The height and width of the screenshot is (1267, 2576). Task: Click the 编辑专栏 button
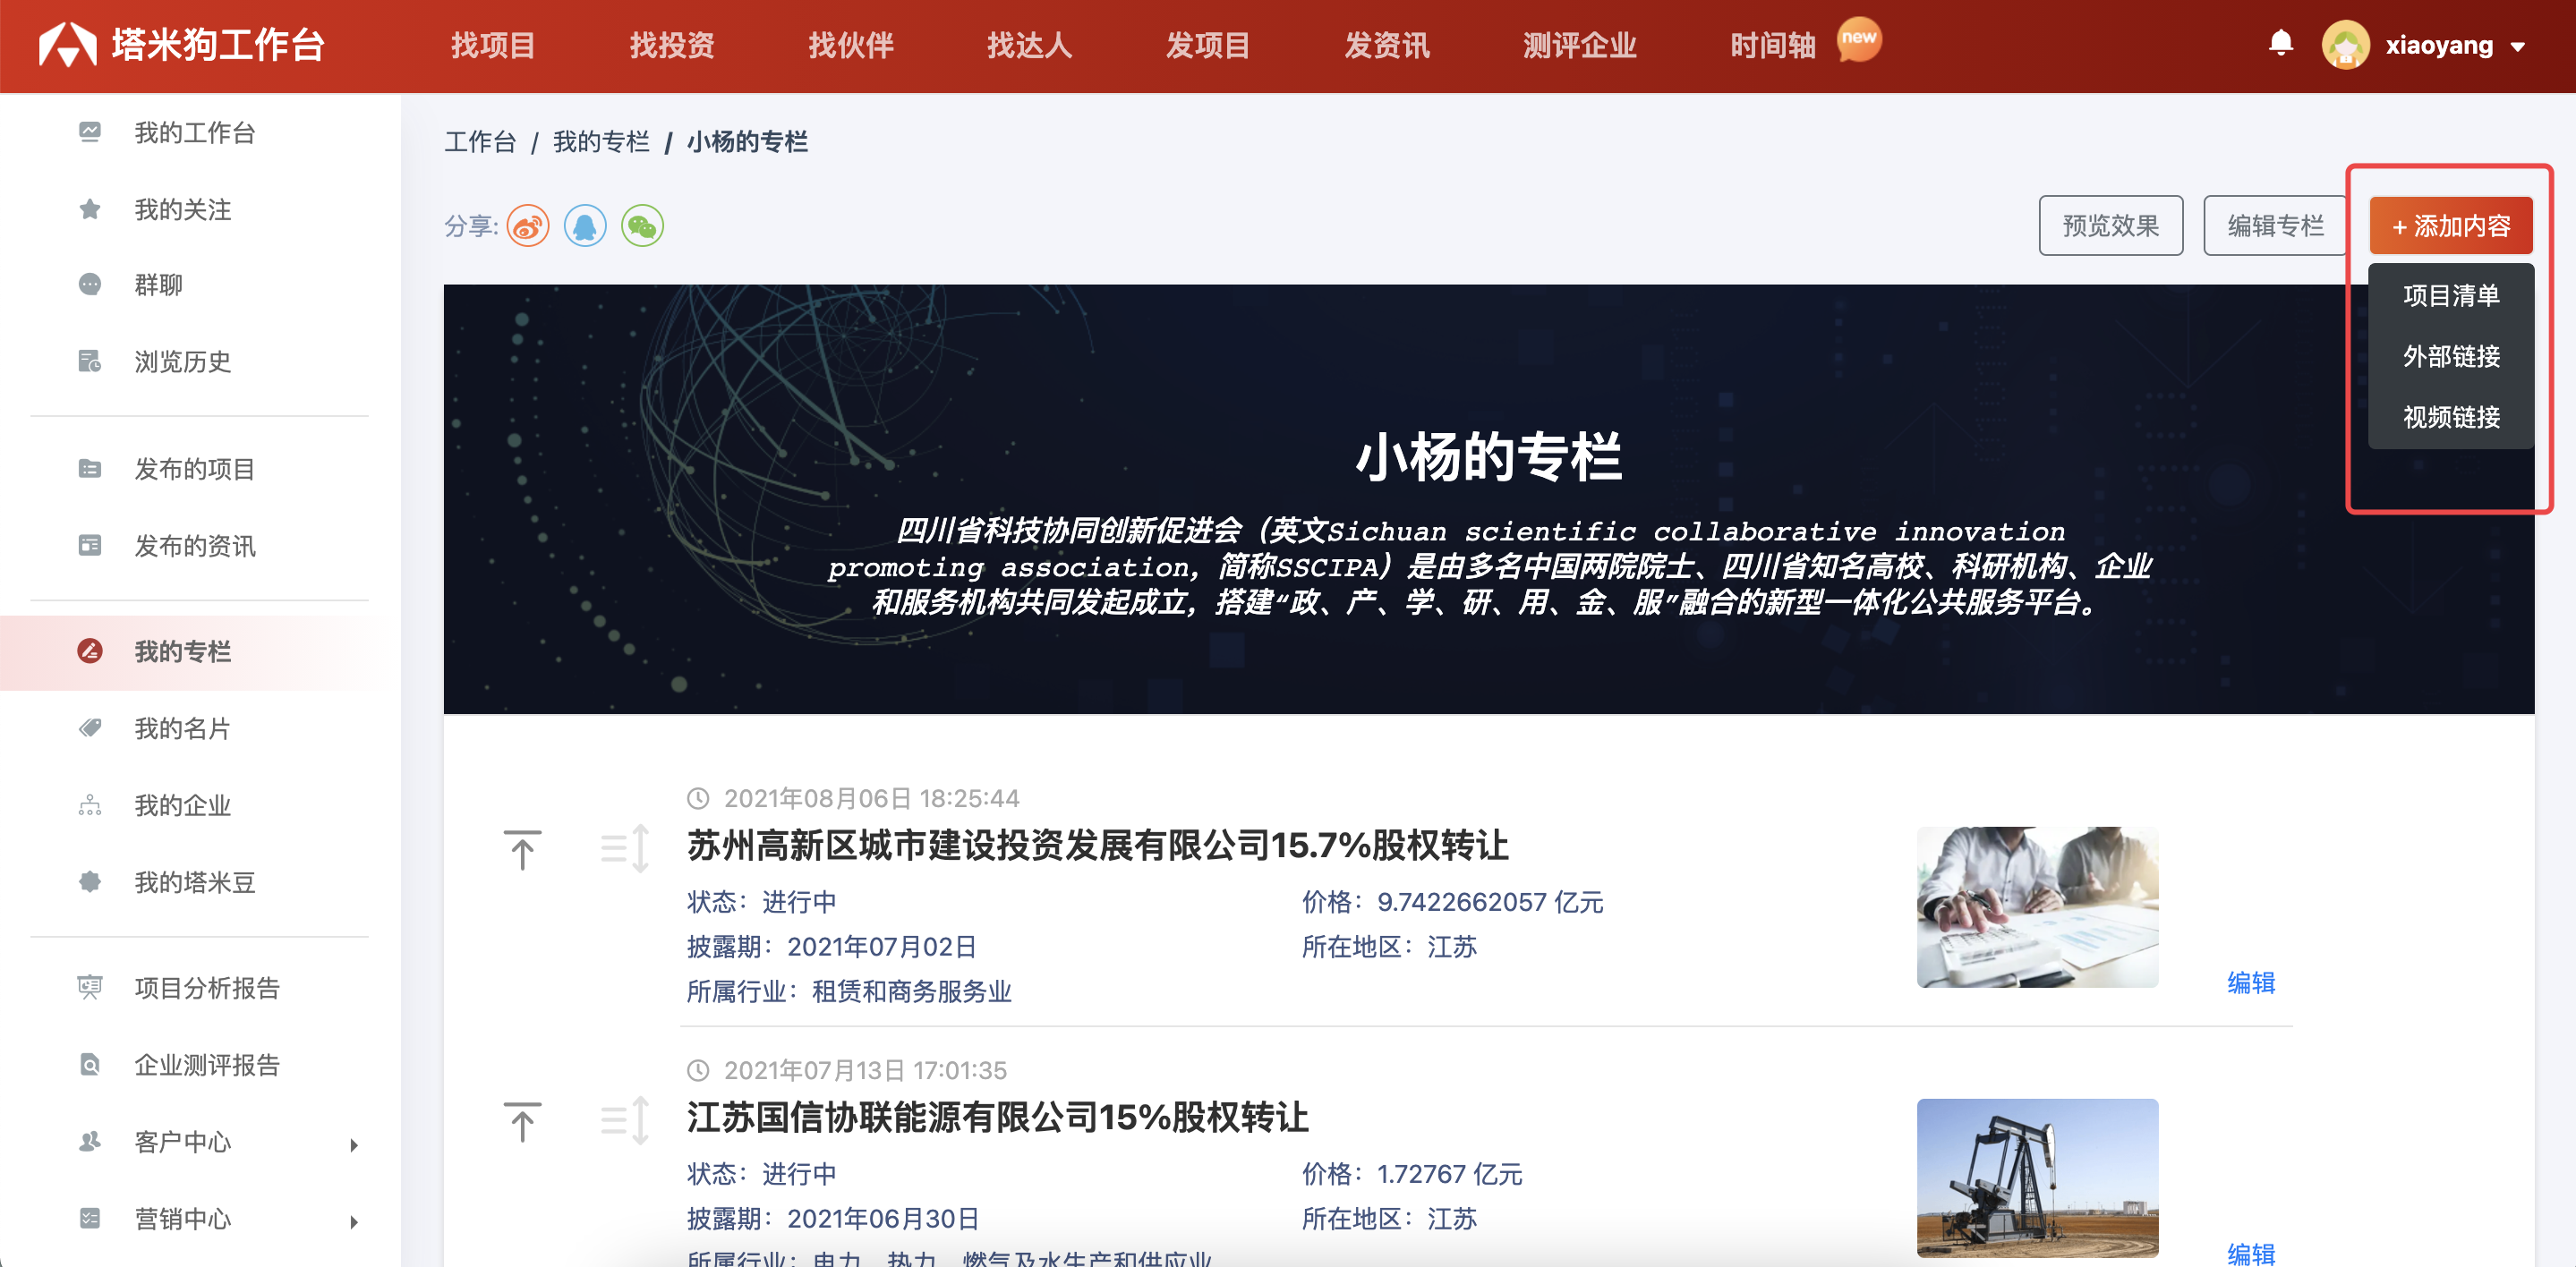point(2276,226)
